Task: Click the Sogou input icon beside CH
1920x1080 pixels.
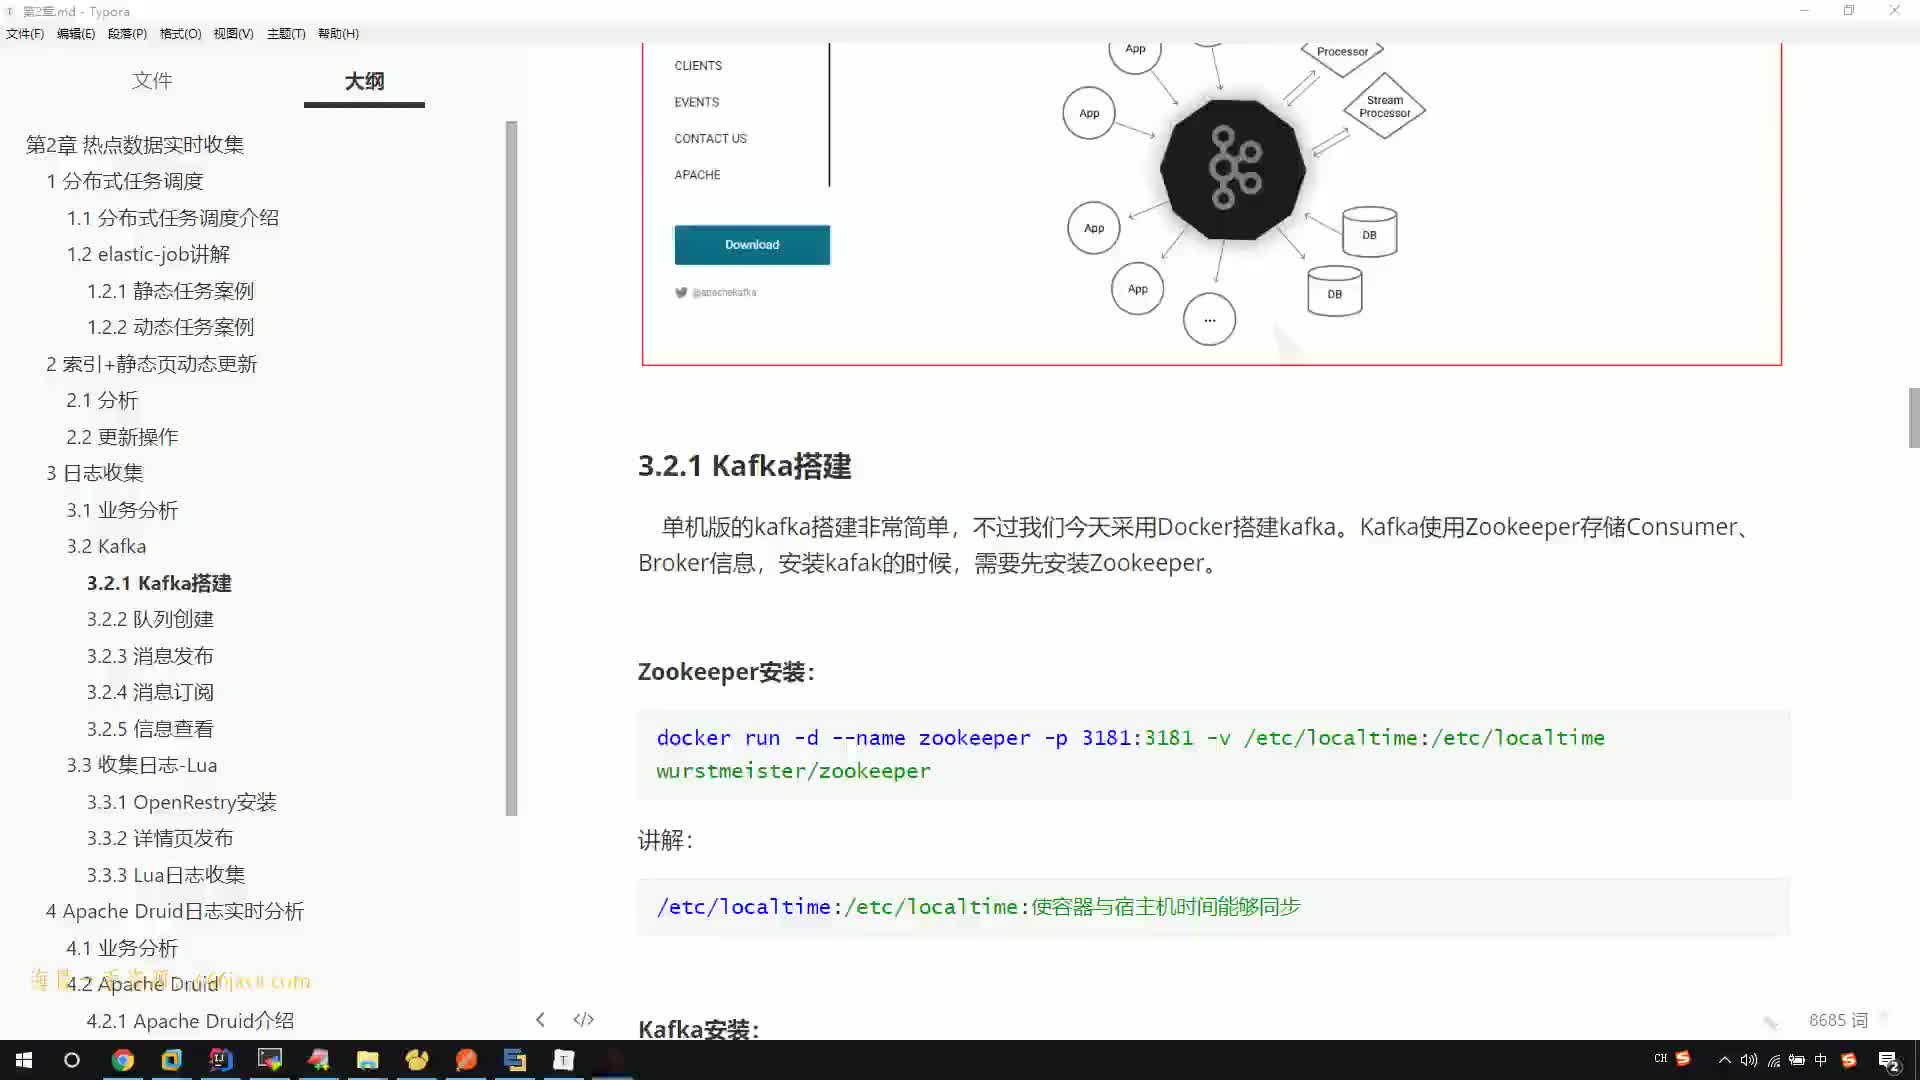Action: (x=1683, y=1058)
